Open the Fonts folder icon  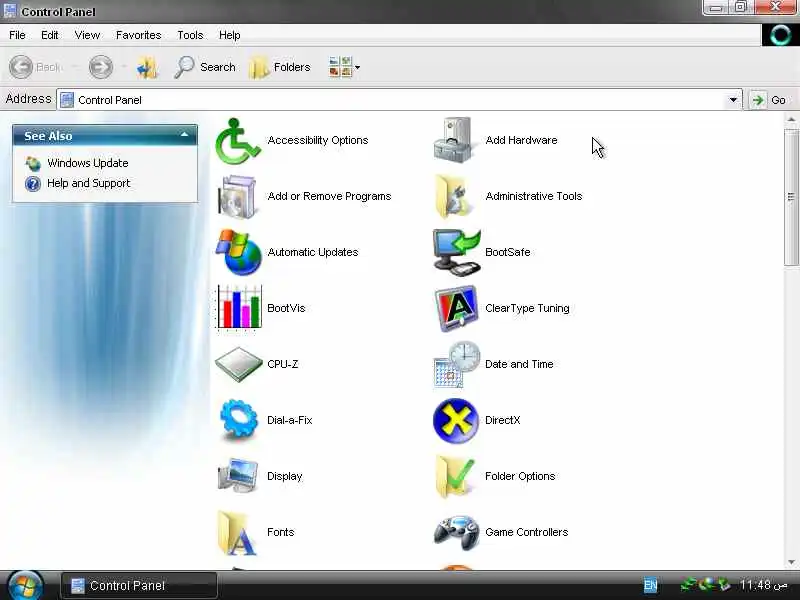point(237,533)
